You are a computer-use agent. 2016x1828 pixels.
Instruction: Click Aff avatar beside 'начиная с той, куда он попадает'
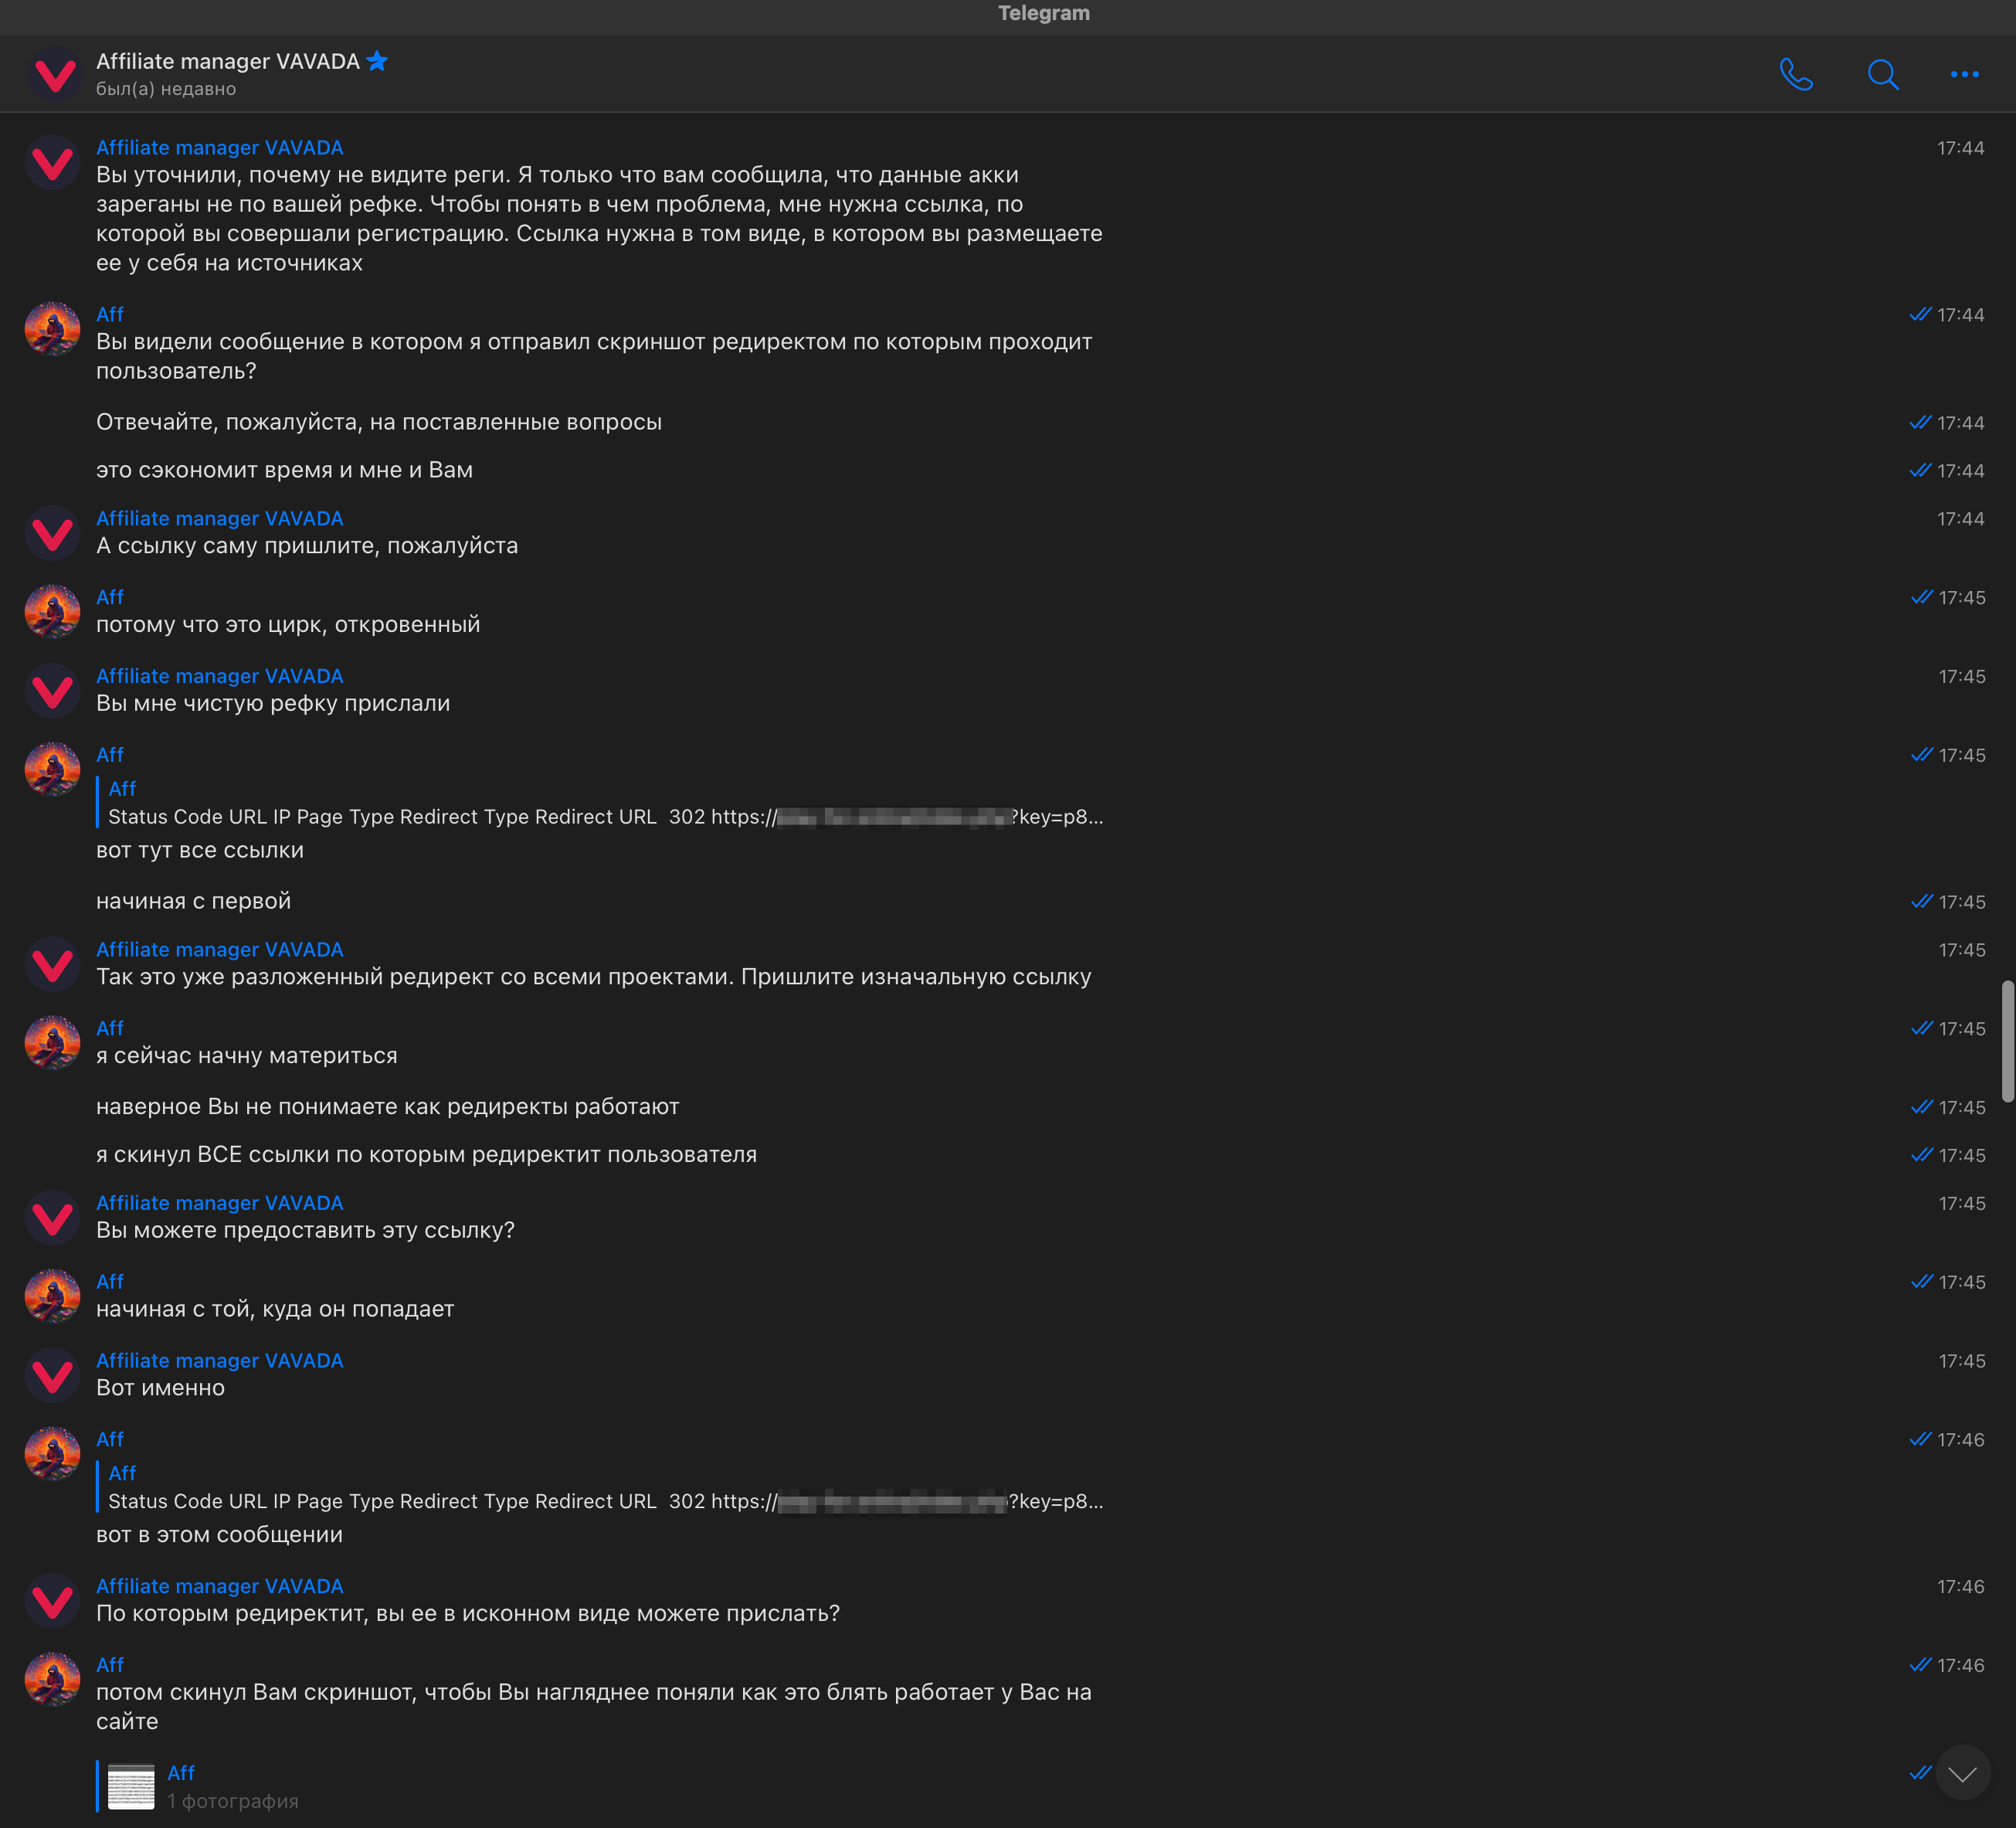[53, 1297]
